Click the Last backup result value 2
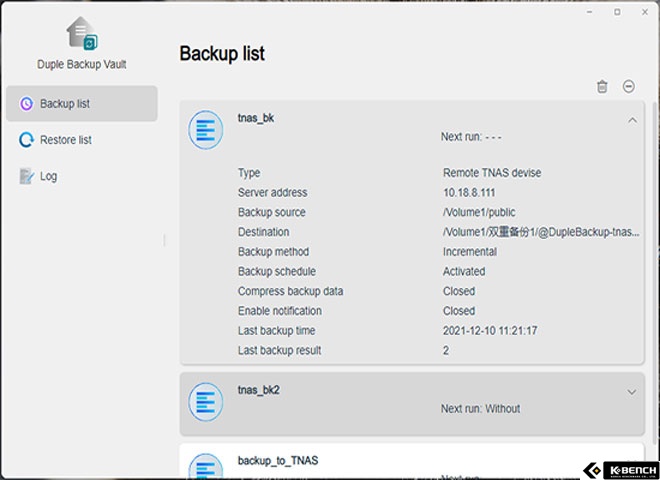This screenshot has height=480, width=660. 446,350
